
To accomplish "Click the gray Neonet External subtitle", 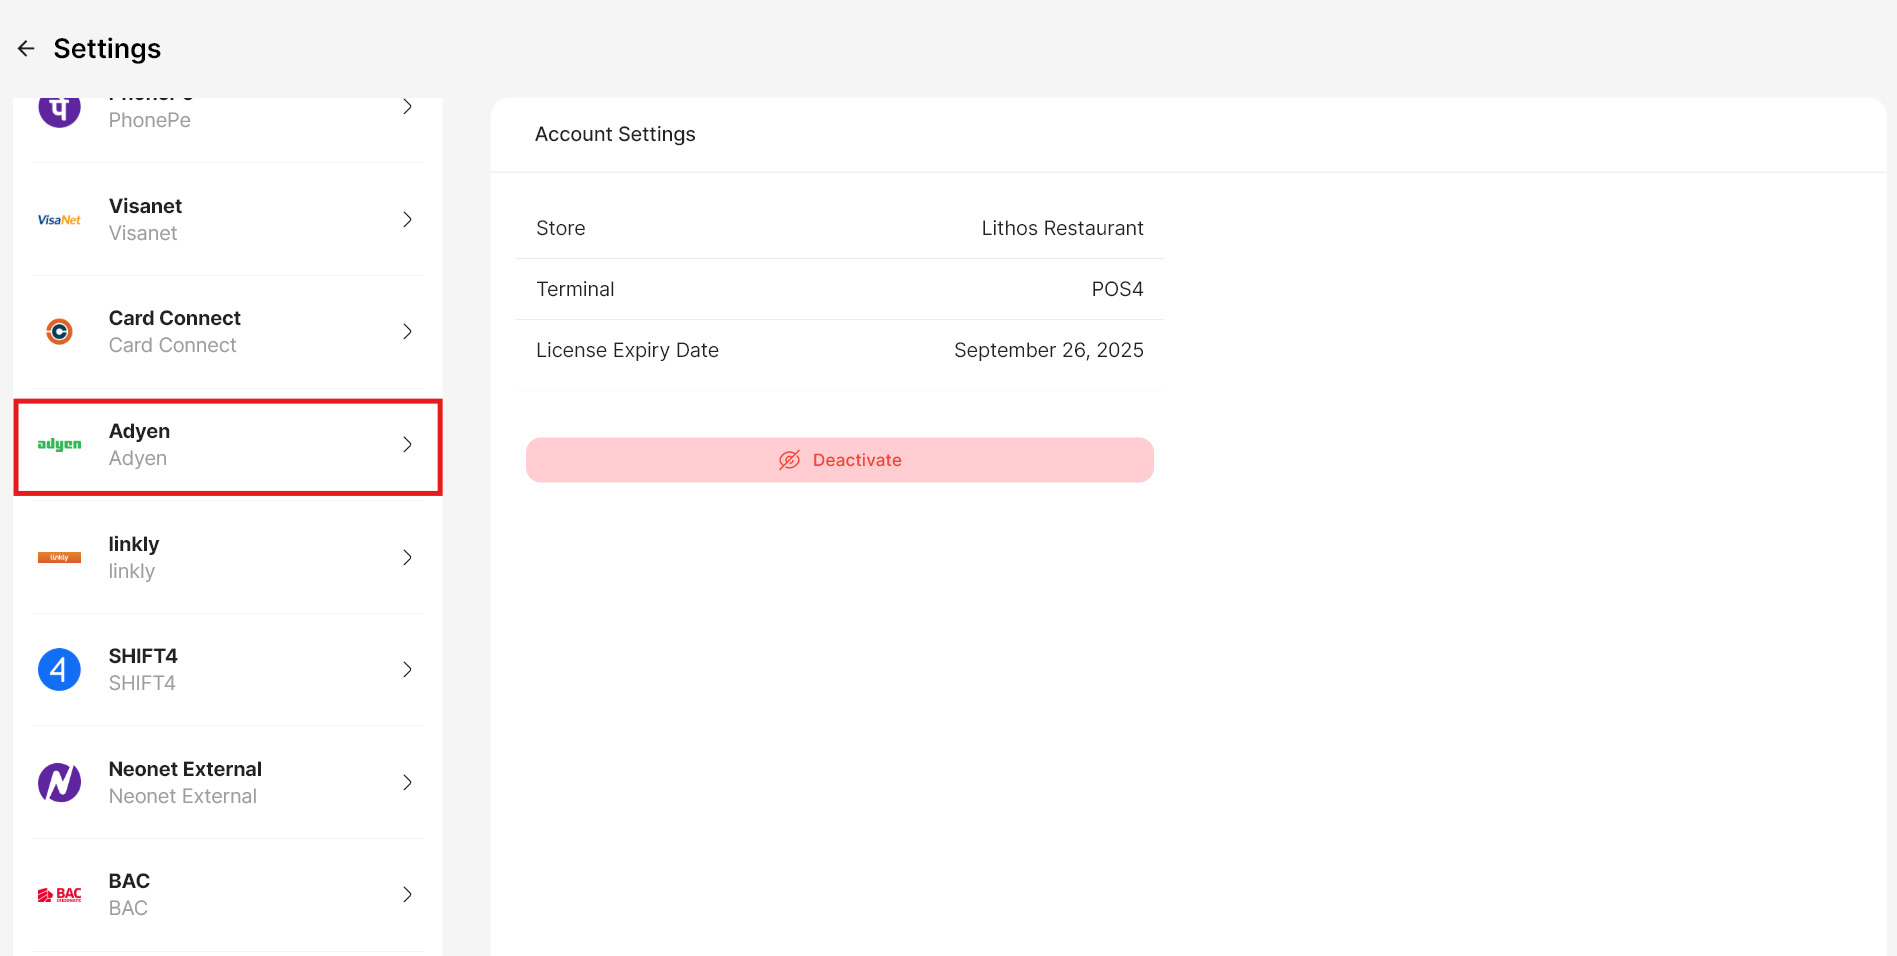I will 183,796.
